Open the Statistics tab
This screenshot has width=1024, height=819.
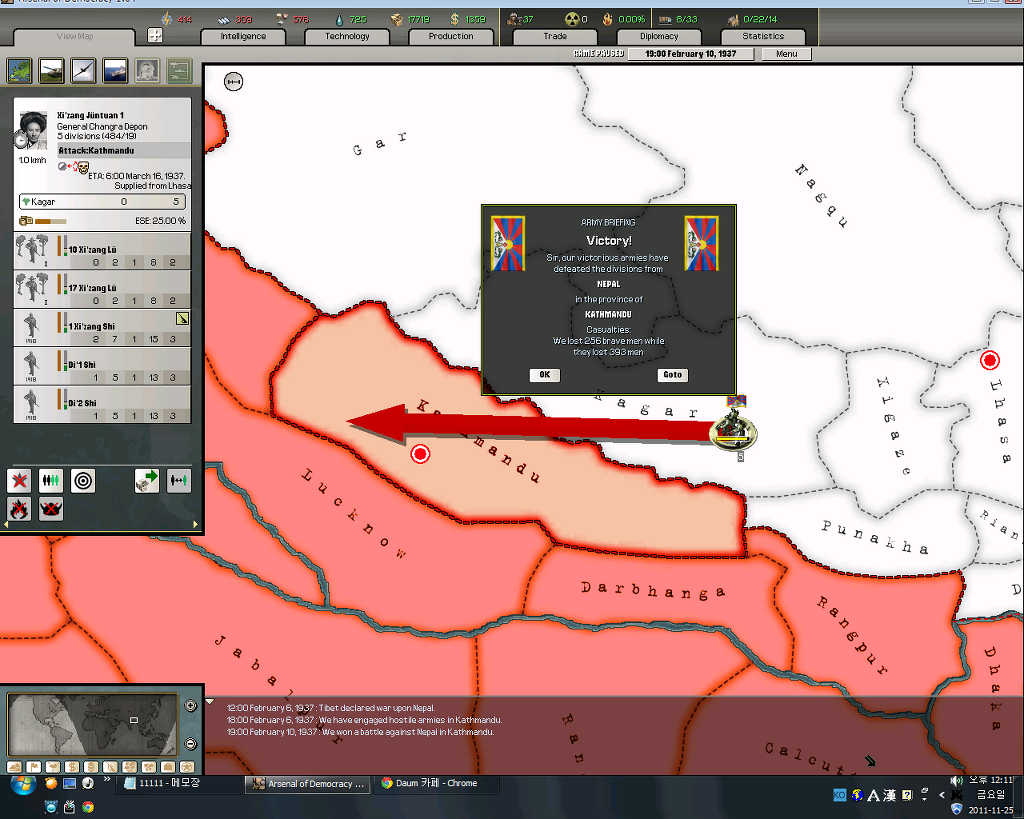(763, 37)
